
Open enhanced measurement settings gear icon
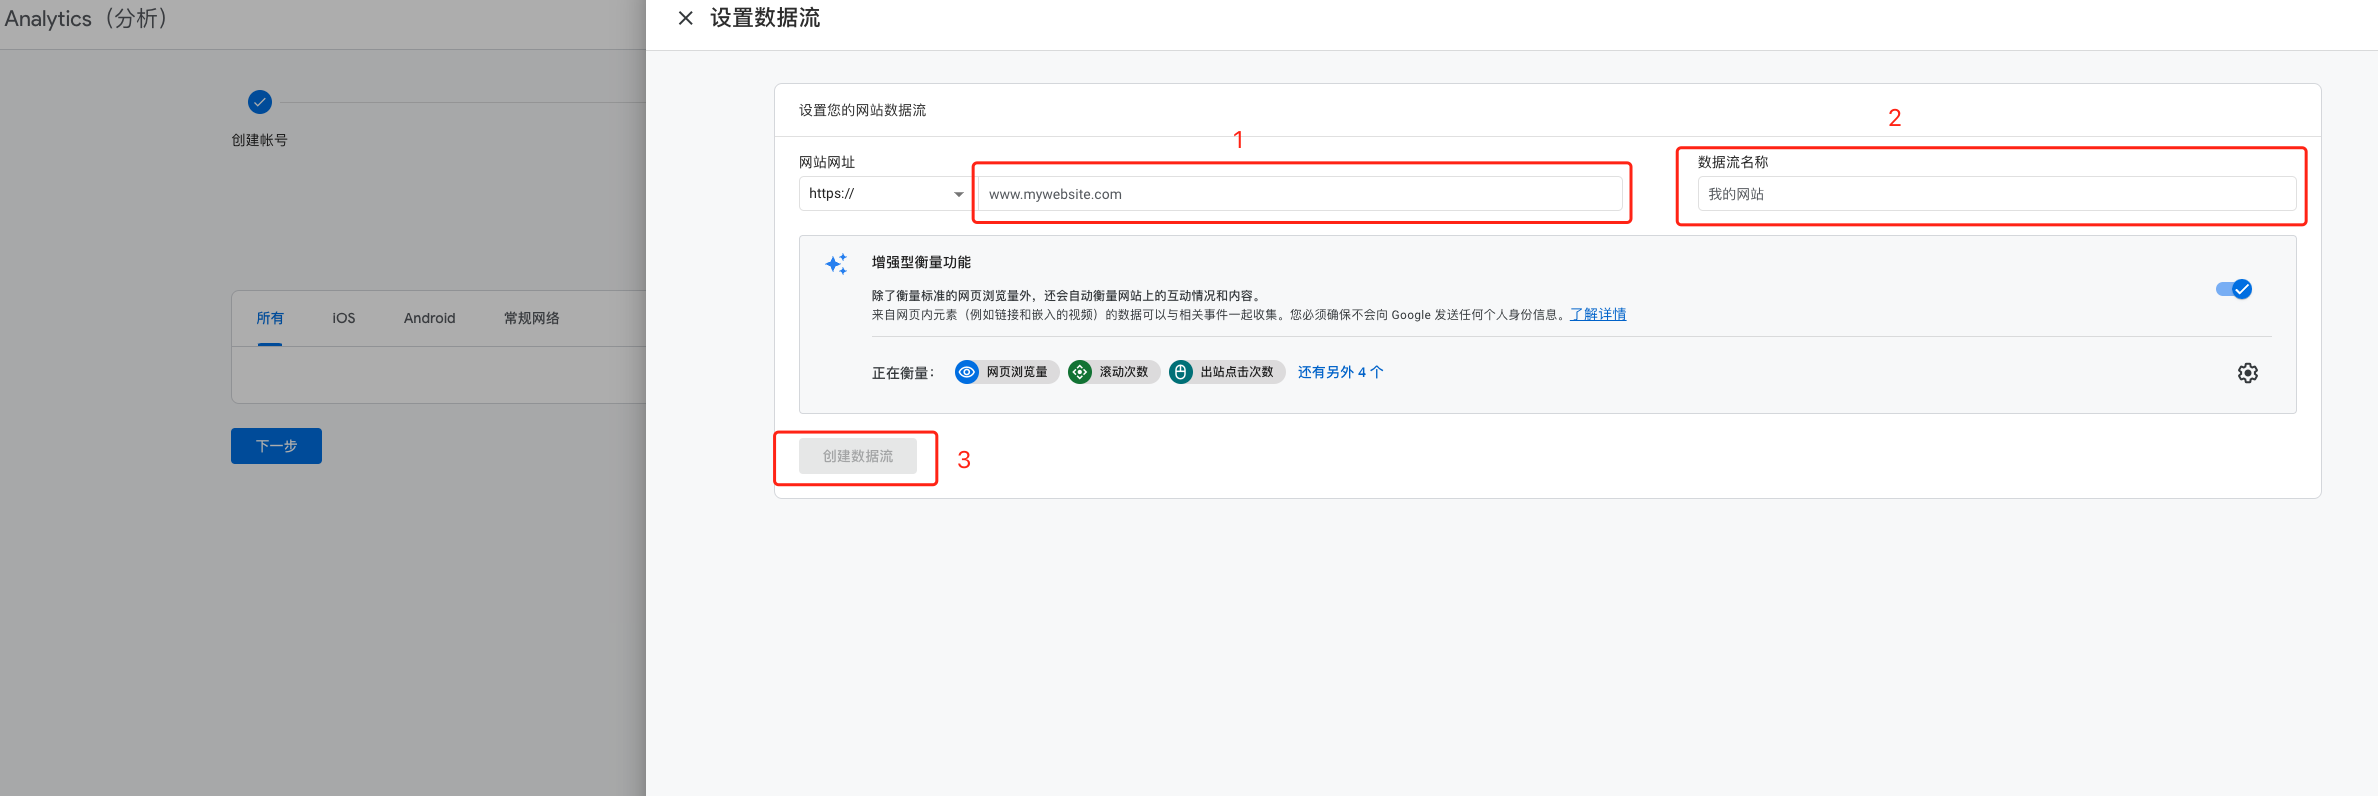(x=2247, y=373)
